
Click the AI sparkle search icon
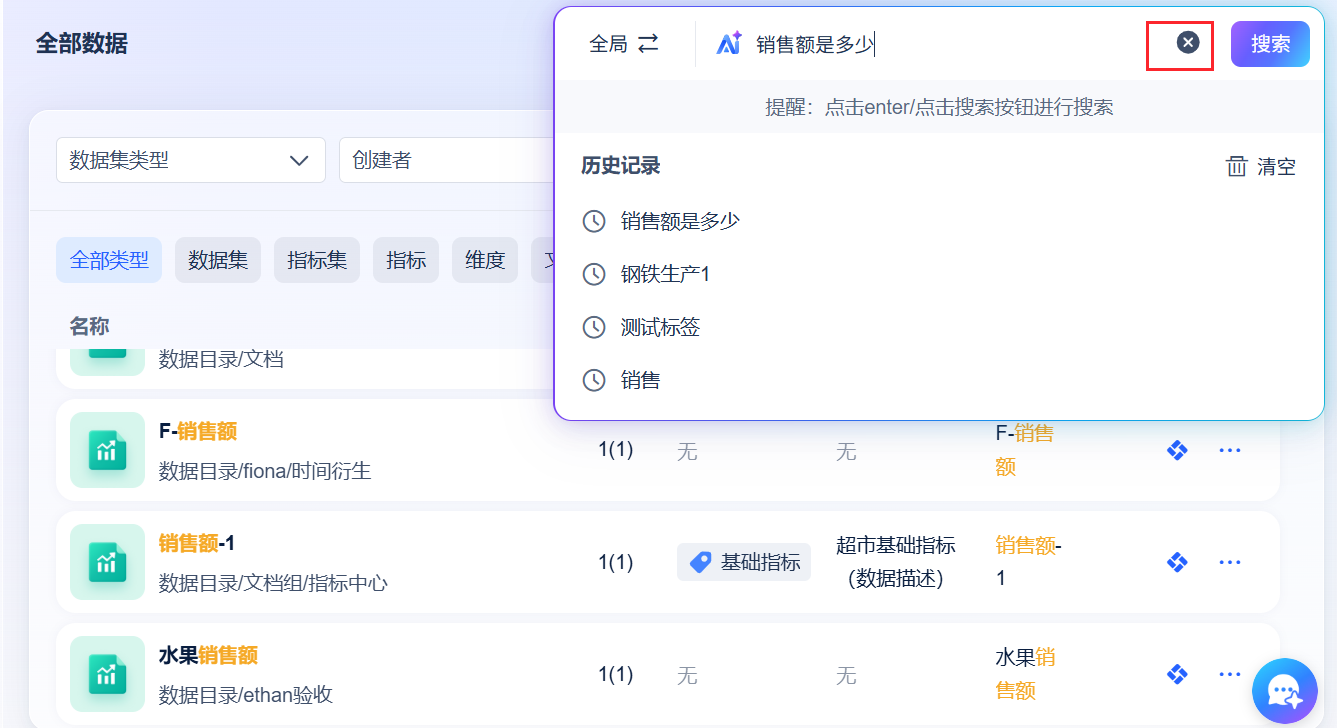729,43
